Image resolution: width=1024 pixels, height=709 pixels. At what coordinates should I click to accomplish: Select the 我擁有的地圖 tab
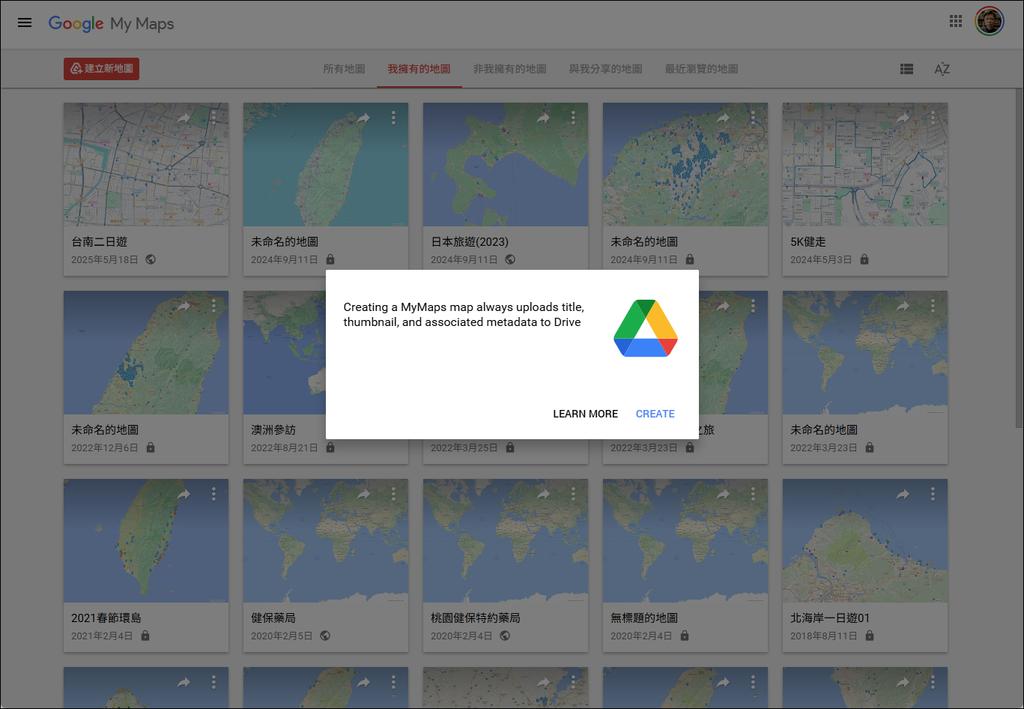point(419,69)
